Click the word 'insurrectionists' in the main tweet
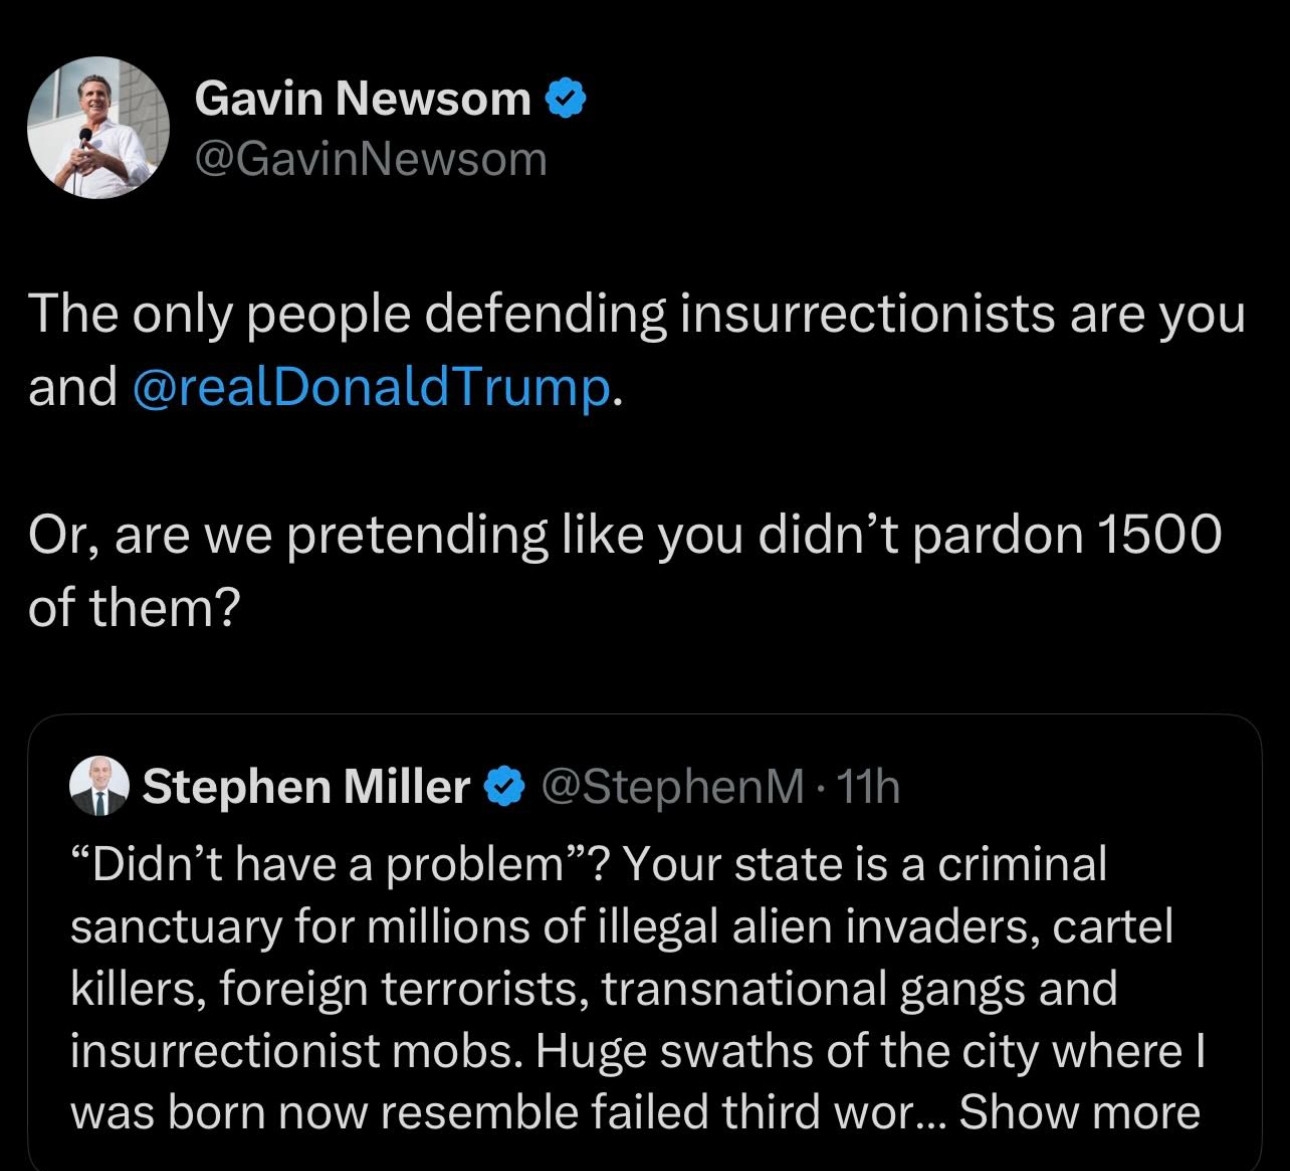 pos(868,314)
